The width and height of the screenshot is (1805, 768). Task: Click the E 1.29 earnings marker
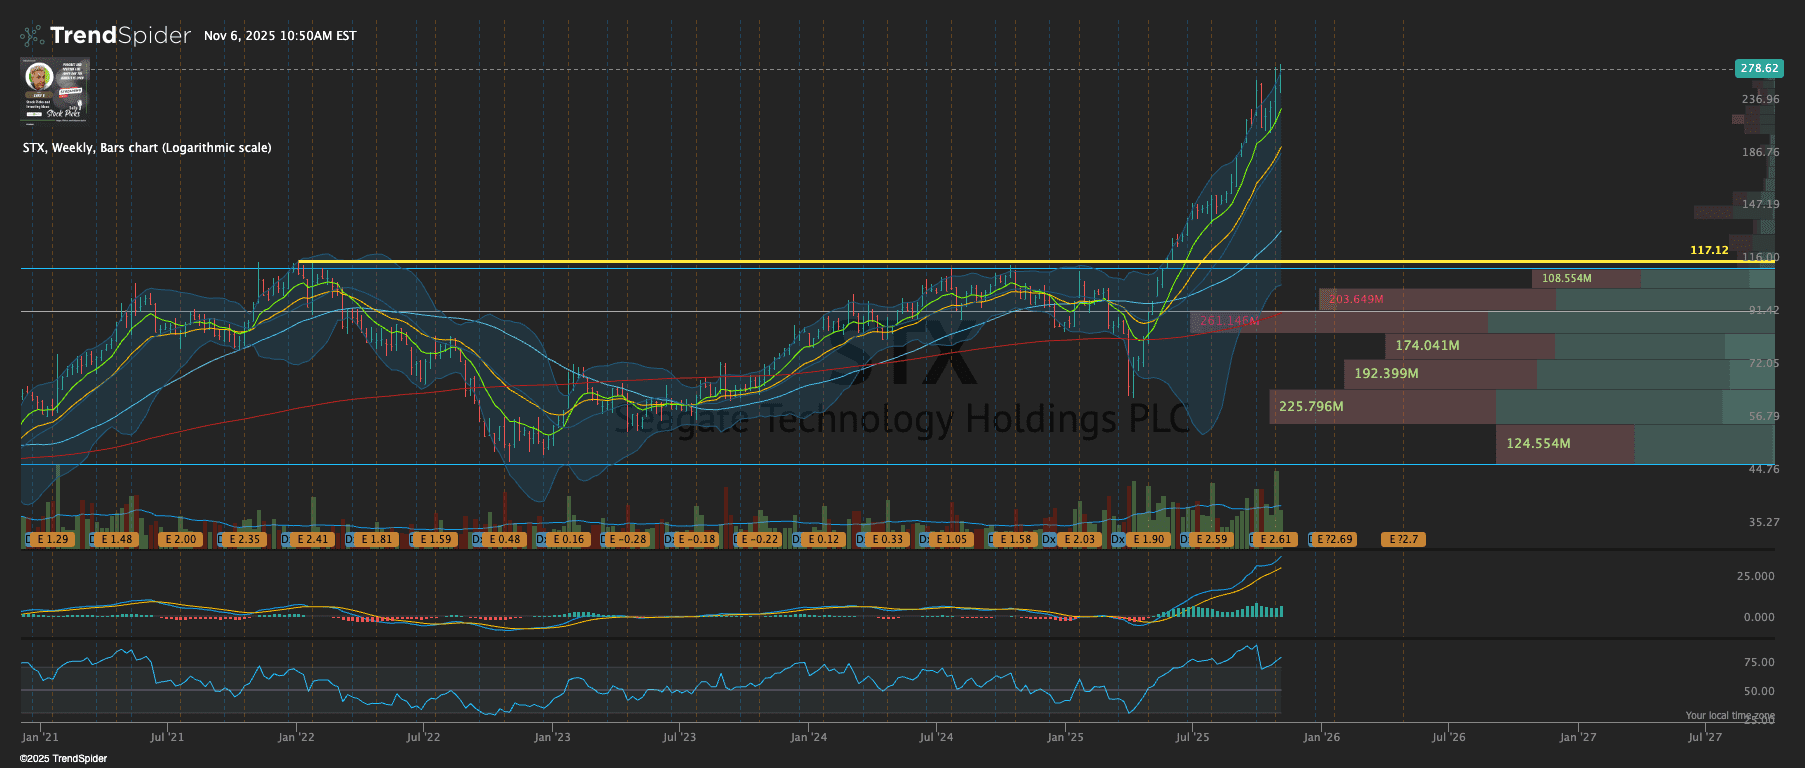point(52,539)
